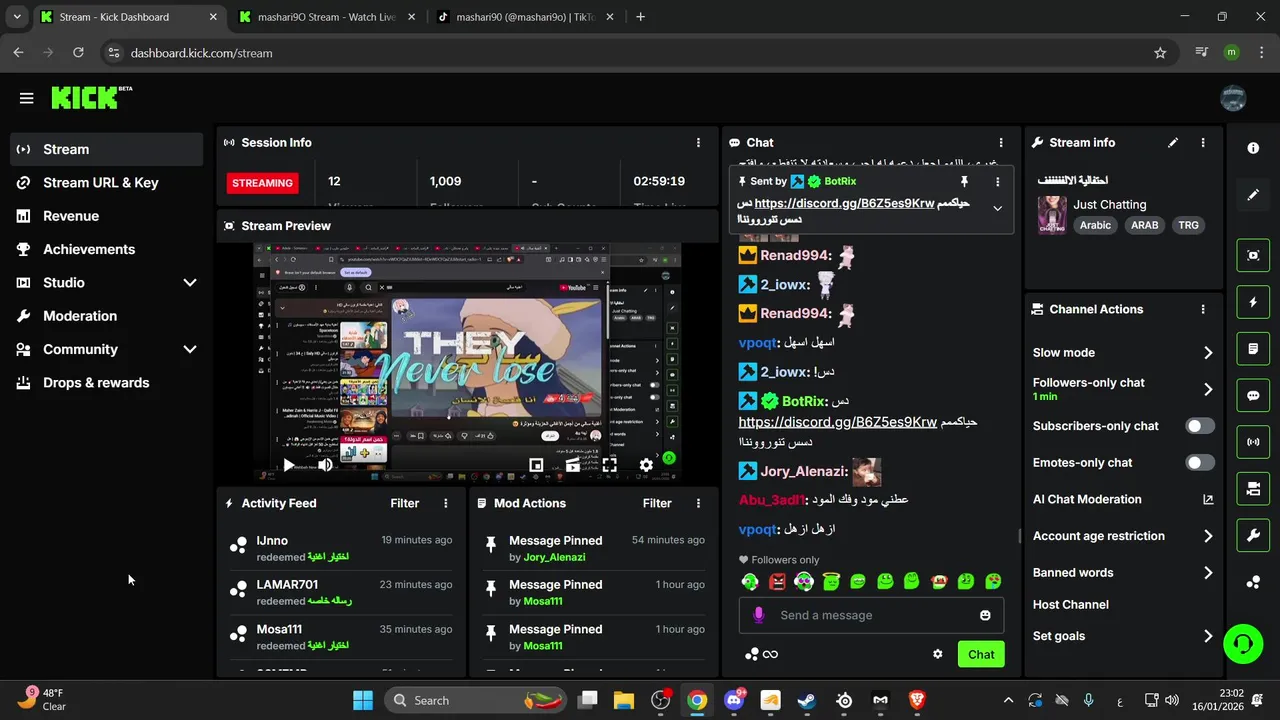Open the green support headset button
This screenshot has width=1280, height=720.
click(1243, 643)
